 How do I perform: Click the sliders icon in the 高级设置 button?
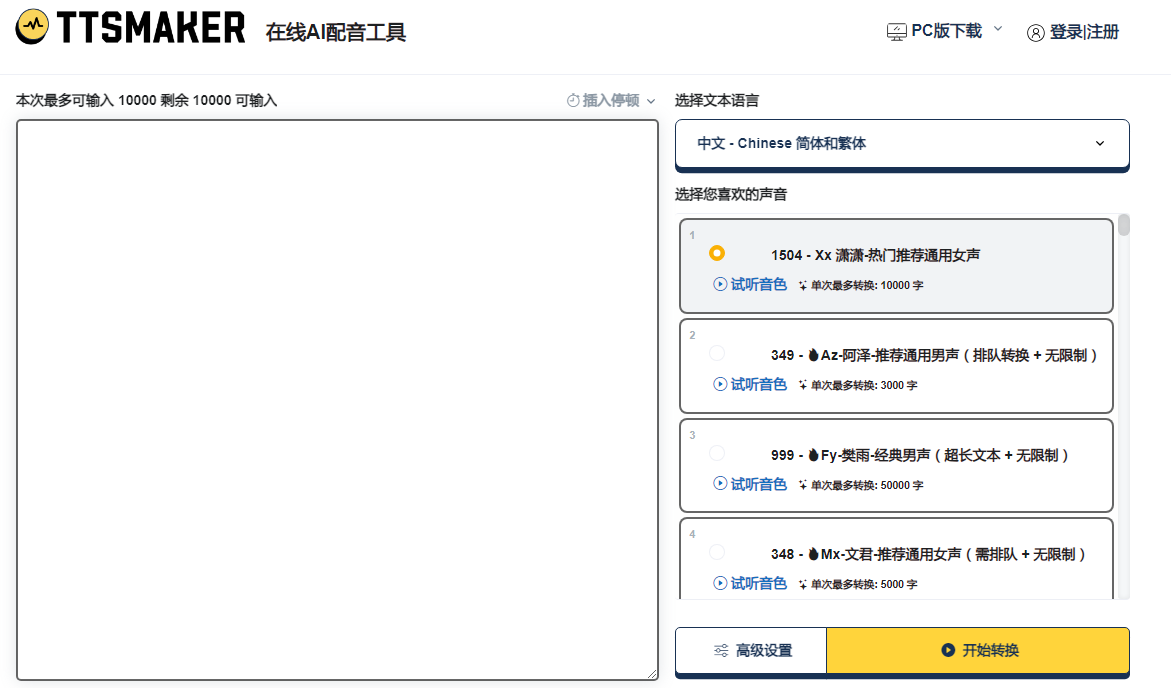(x=718, y=649)
